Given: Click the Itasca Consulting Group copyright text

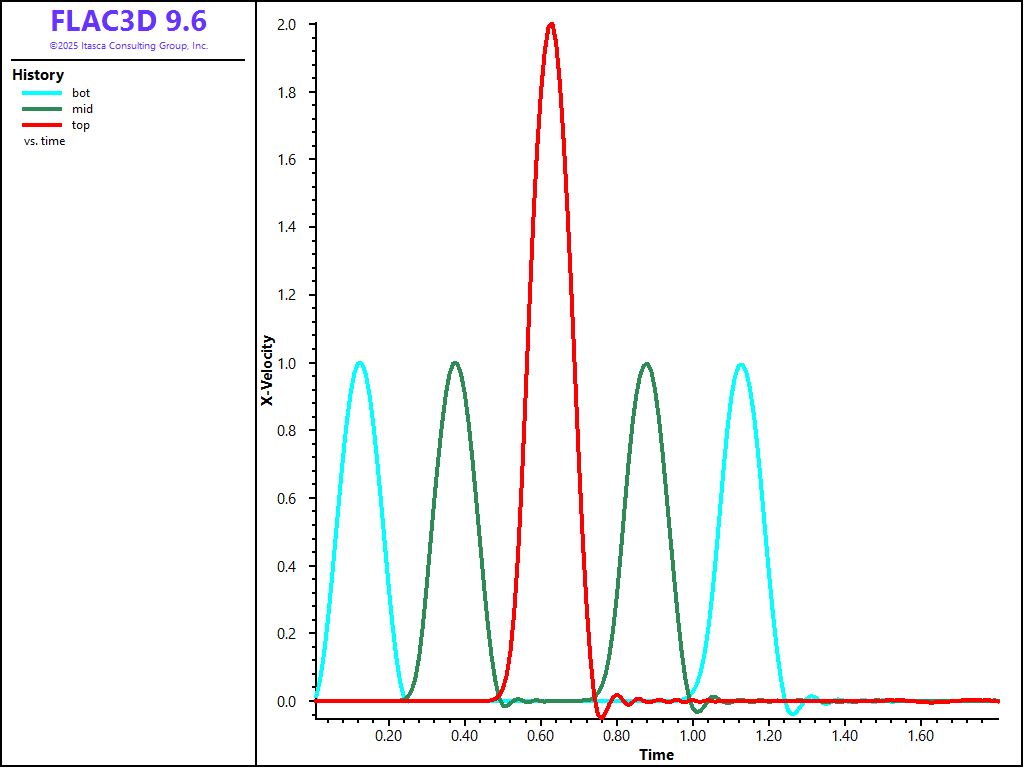Looking at the screenshot, I should [129, 46].
